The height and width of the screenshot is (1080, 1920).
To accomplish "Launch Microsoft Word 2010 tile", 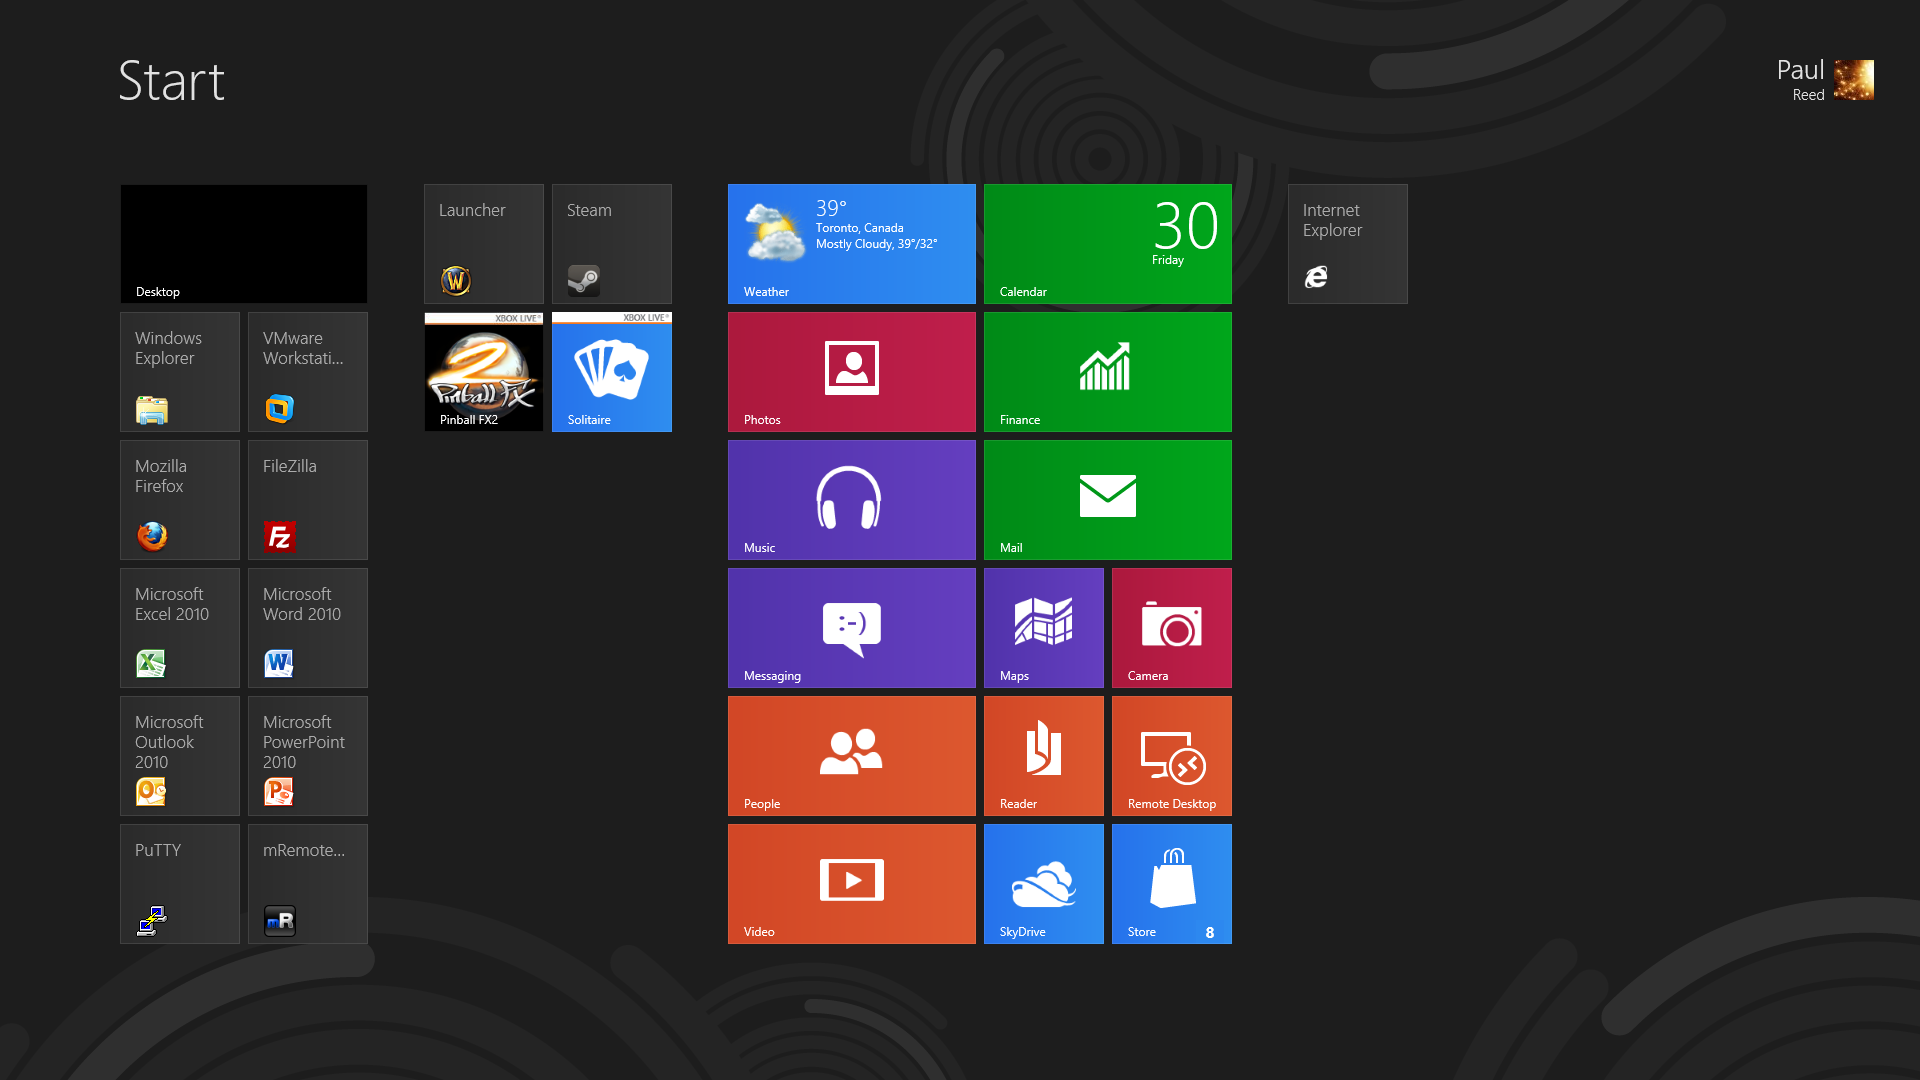I will pyautogui.click(x=308, y=628).
